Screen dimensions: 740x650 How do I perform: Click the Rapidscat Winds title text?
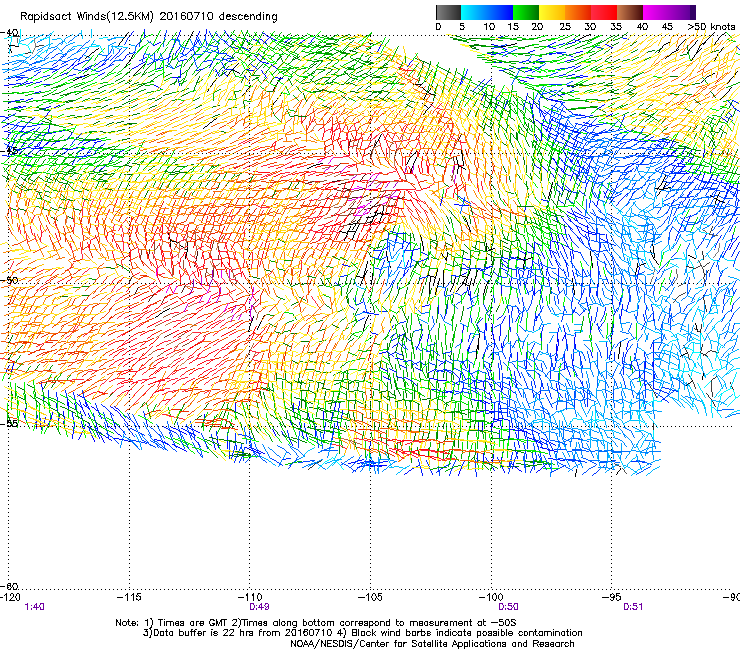(149, 16)
